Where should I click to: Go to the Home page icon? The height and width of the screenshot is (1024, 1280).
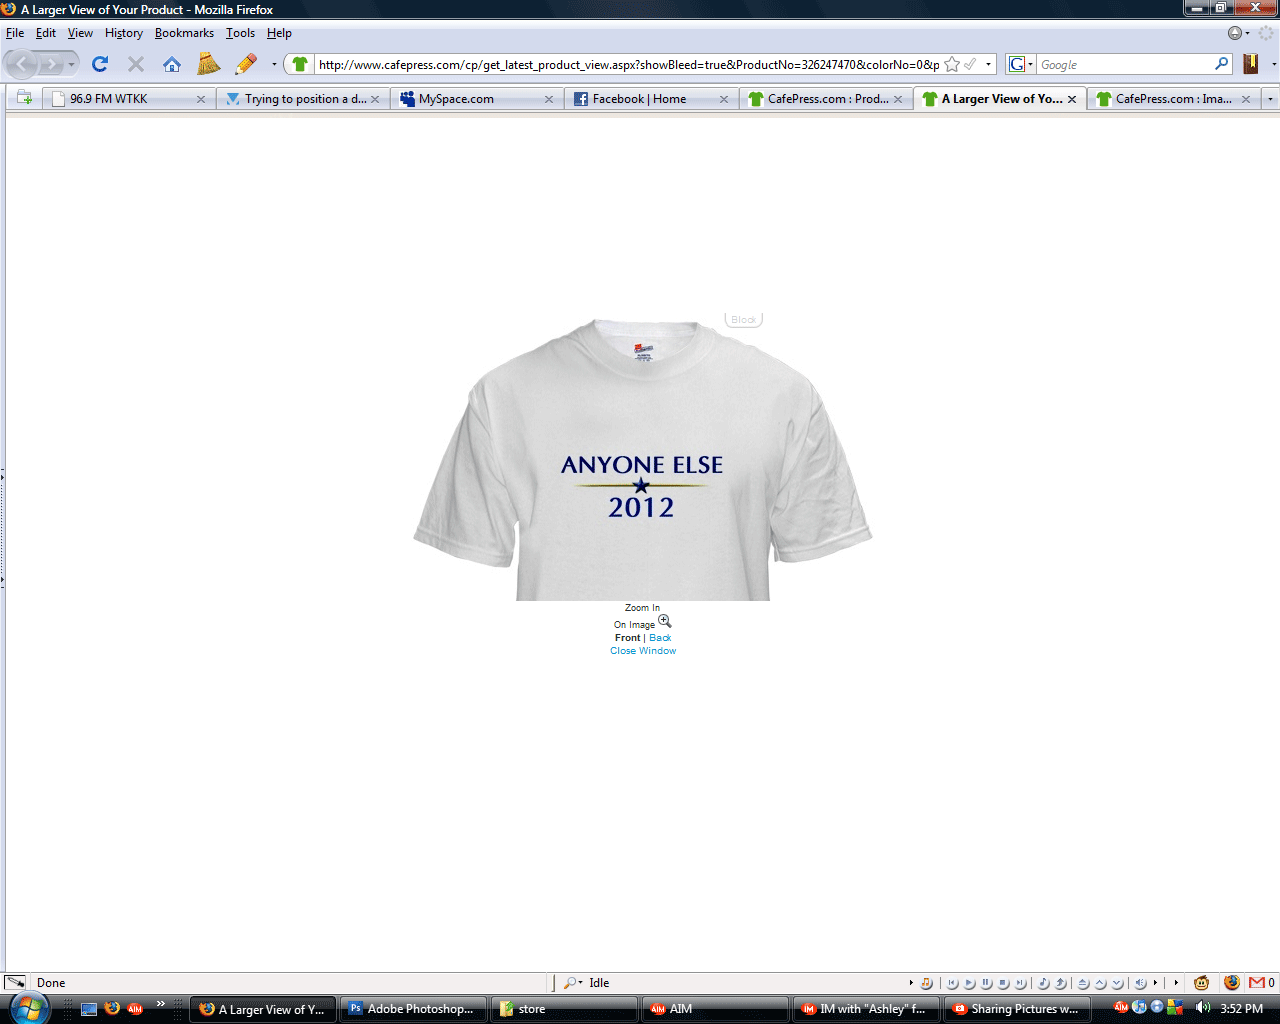click(x=172, y=64)
